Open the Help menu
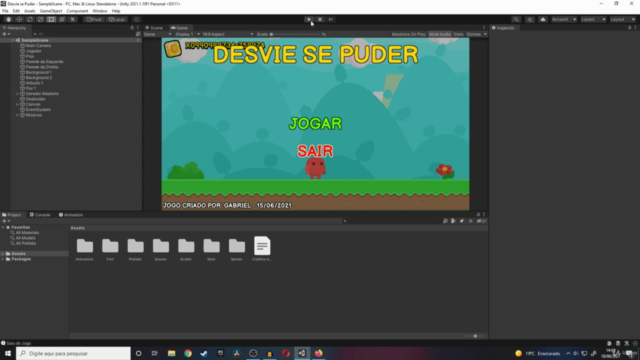This screenshot has height=360, width=640. (x=116, y=11)
